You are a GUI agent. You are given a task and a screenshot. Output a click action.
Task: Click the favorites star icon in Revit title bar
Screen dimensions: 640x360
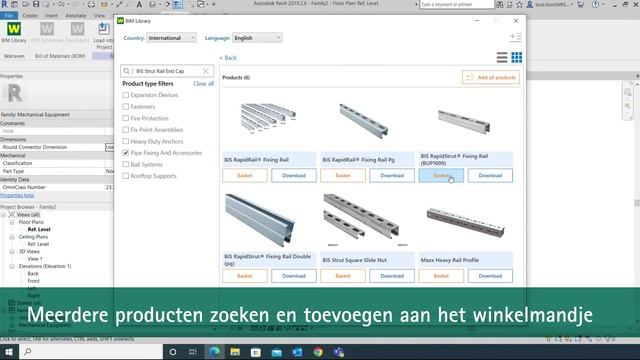[519, 4]
